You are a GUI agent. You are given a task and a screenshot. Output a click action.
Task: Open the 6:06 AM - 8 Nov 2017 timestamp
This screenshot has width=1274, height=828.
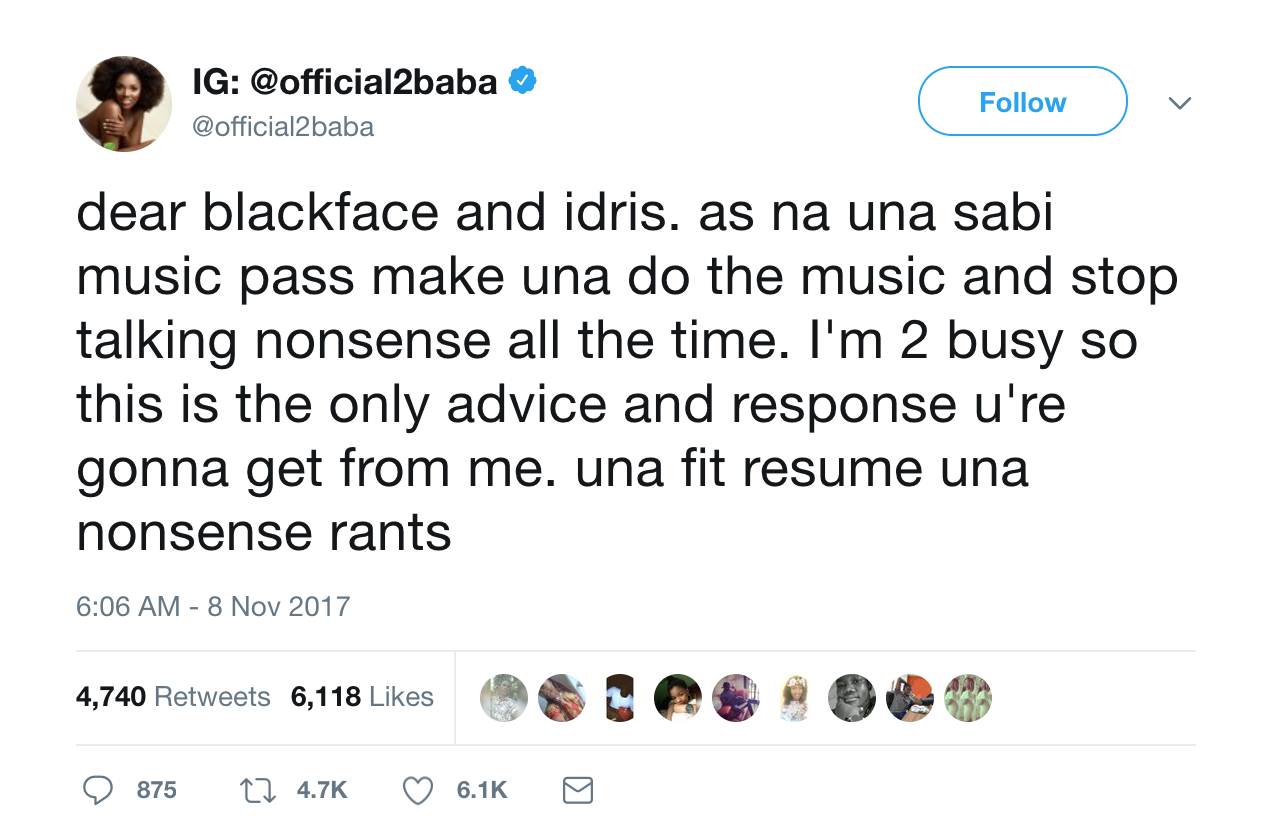(x=213, y=606)
